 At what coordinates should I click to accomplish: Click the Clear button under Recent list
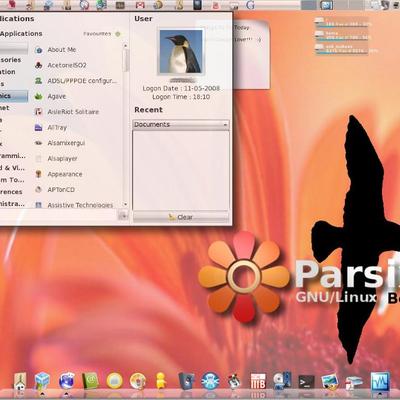click(181, 217)
